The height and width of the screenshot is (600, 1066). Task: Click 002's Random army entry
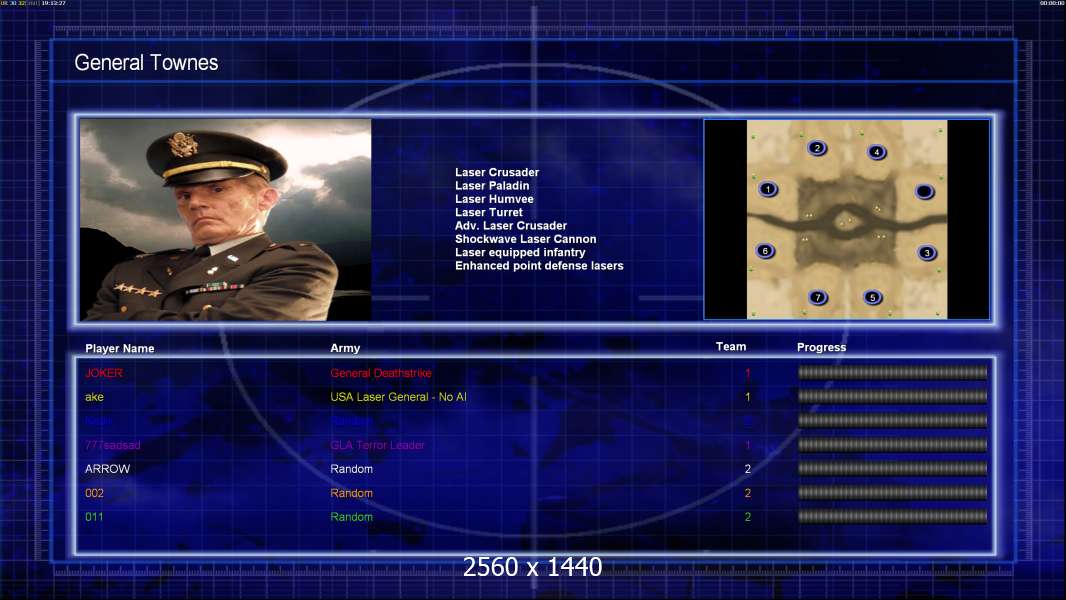pyautogui.click(x=351, y=493)
